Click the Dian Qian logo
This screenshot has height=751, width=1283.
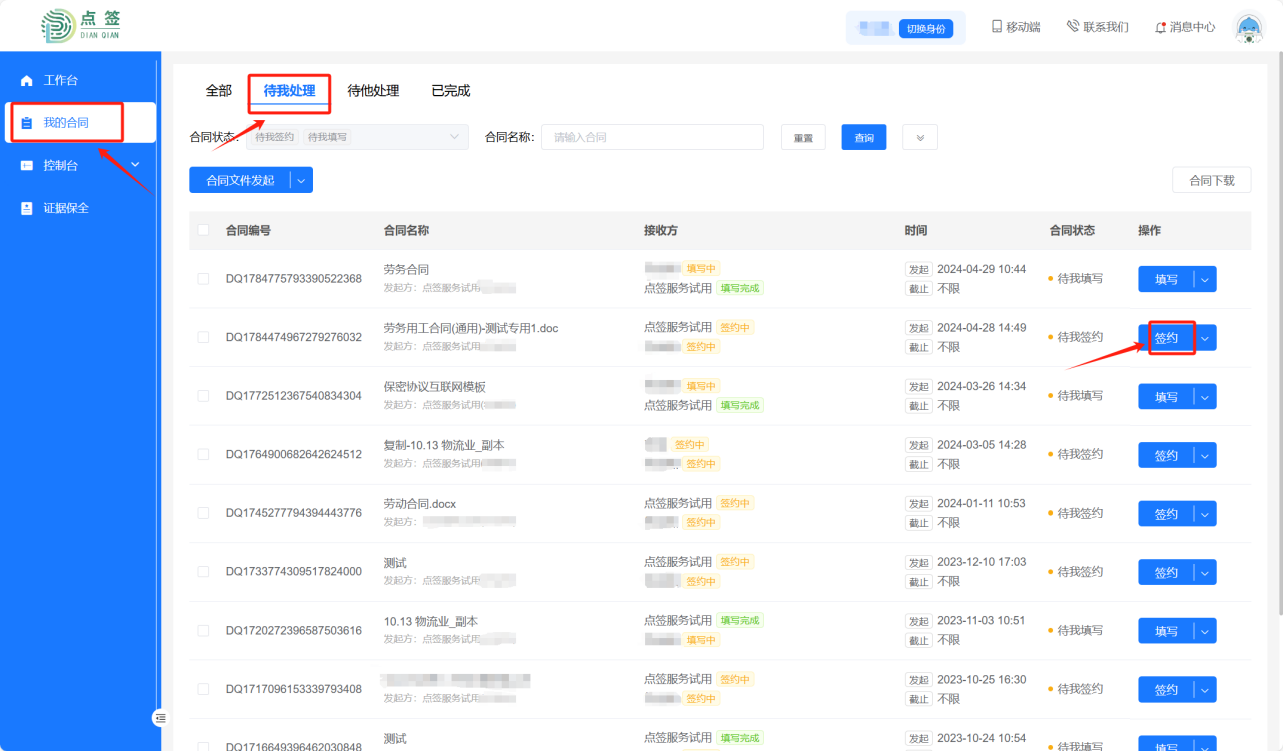click(81, 26)
